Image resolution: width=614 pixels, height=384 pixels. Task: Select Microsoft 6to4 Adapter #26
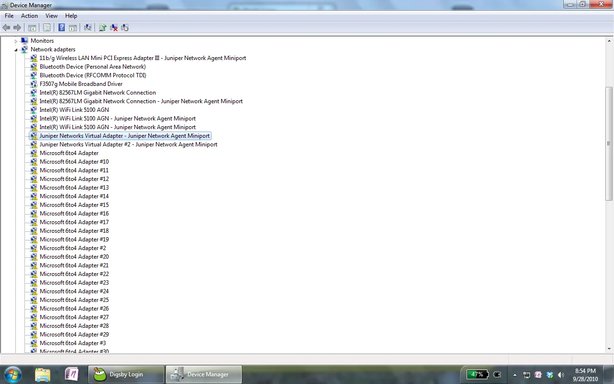(x=74, y=308)
